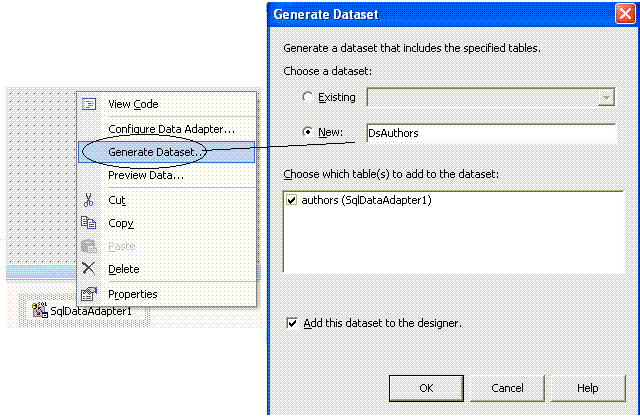Open Help for Generate Dataset dialog
The height and width of the screenshot is (419, 640).
[588, 388]
